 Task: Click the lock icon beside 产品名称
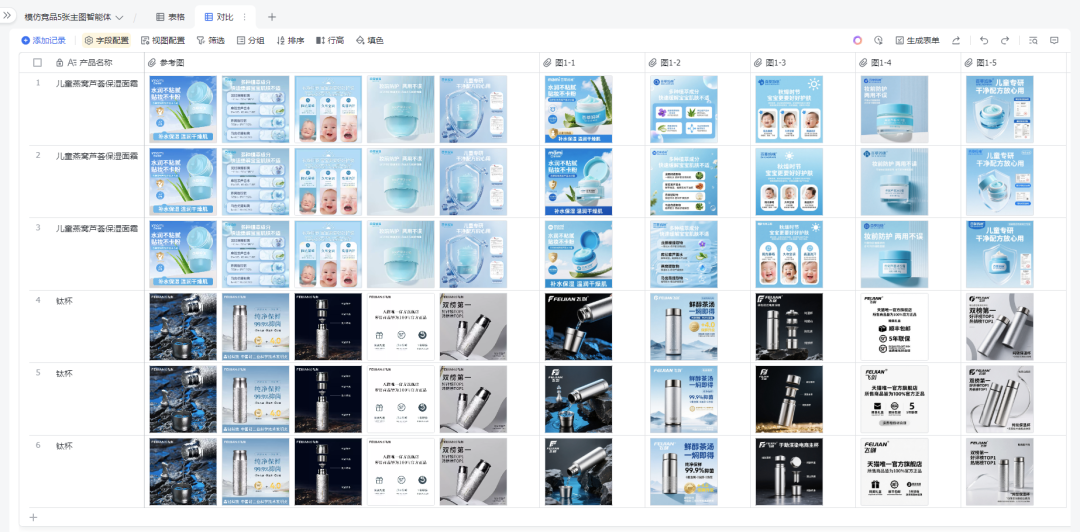click(x=59, y=63)
